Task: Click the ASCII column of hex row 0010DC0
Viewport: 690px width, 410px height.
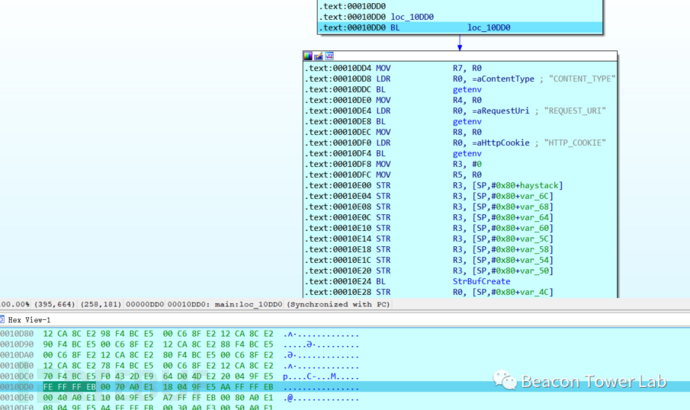Action: coord(321,377)
